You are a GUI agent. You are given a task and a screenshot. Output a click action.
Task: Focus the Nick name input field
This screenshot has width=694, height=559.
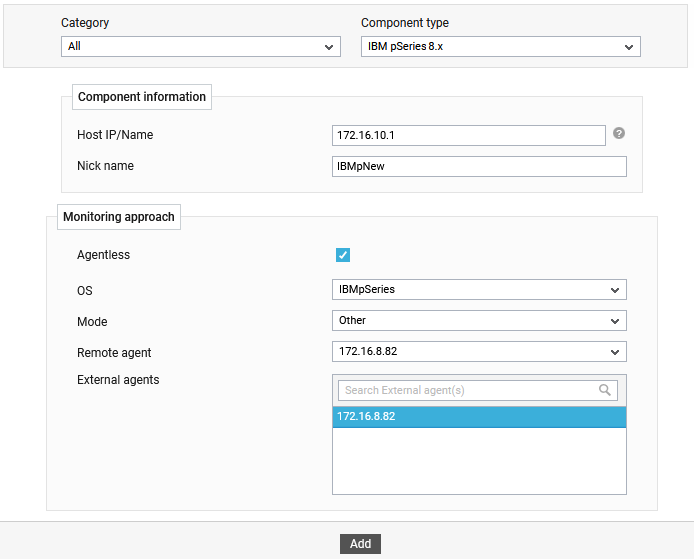point(479,166)
